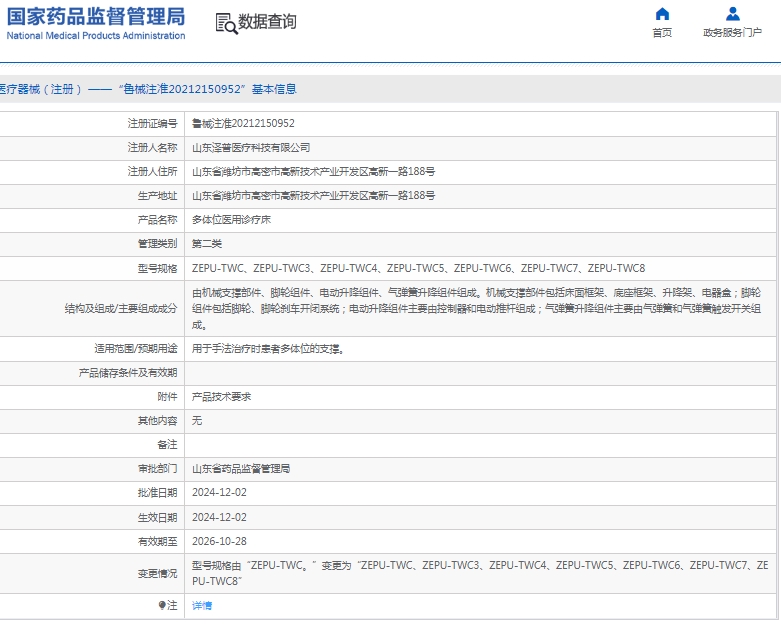Screen dimensions: 781x624
Task: Select the 注册人住所 address value
Action: coord(313,172)
